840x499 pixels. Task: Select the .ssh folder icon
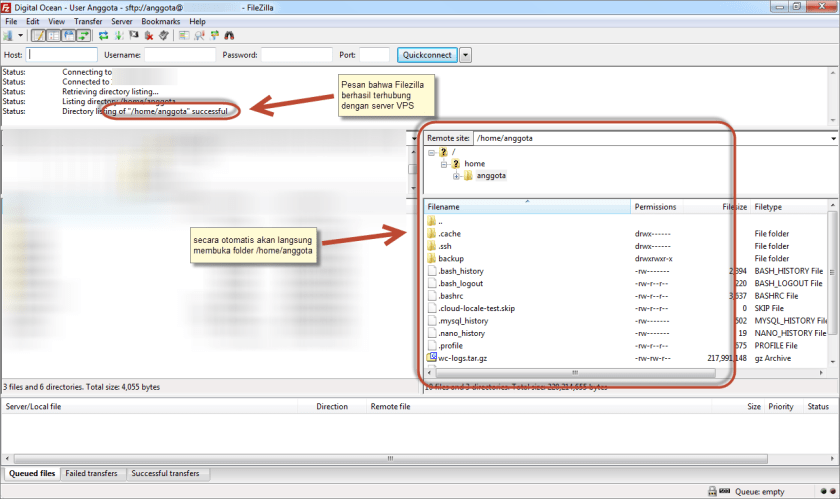[x=432, y=245]
